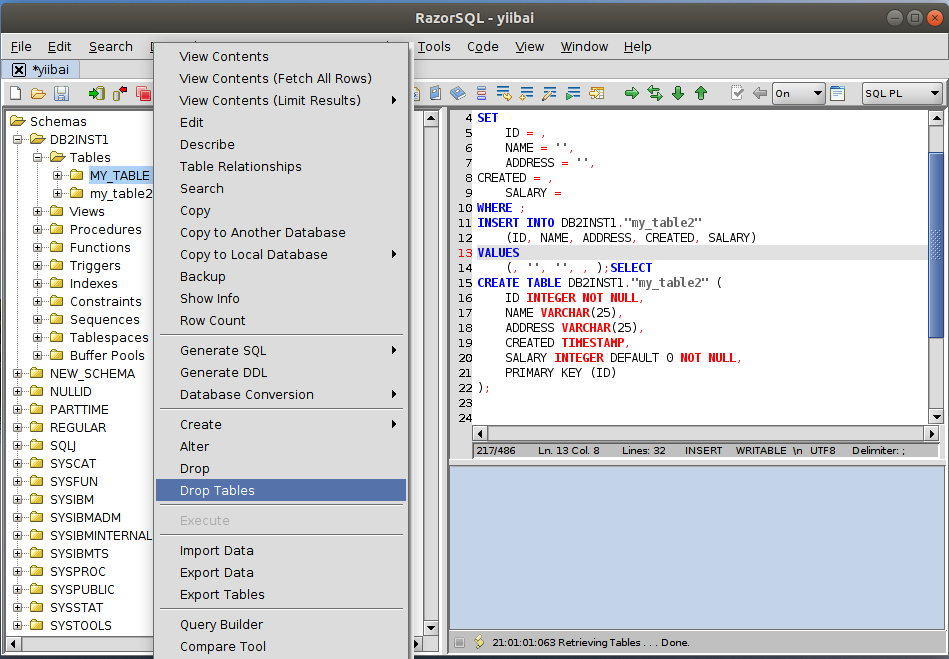Image resolution: width=949 pixels, height=659 pixels.
Task: Open the SQL PL language dropdown
Action: point(901,93)
